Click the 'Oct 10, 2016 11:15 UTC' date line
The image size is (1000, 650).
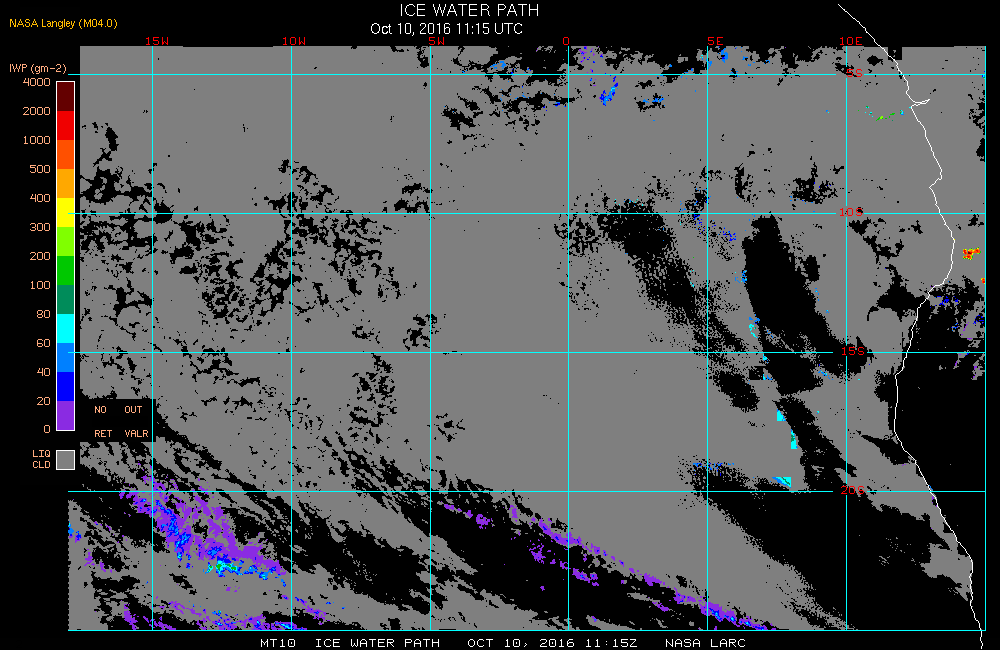(x=446, y=29)
